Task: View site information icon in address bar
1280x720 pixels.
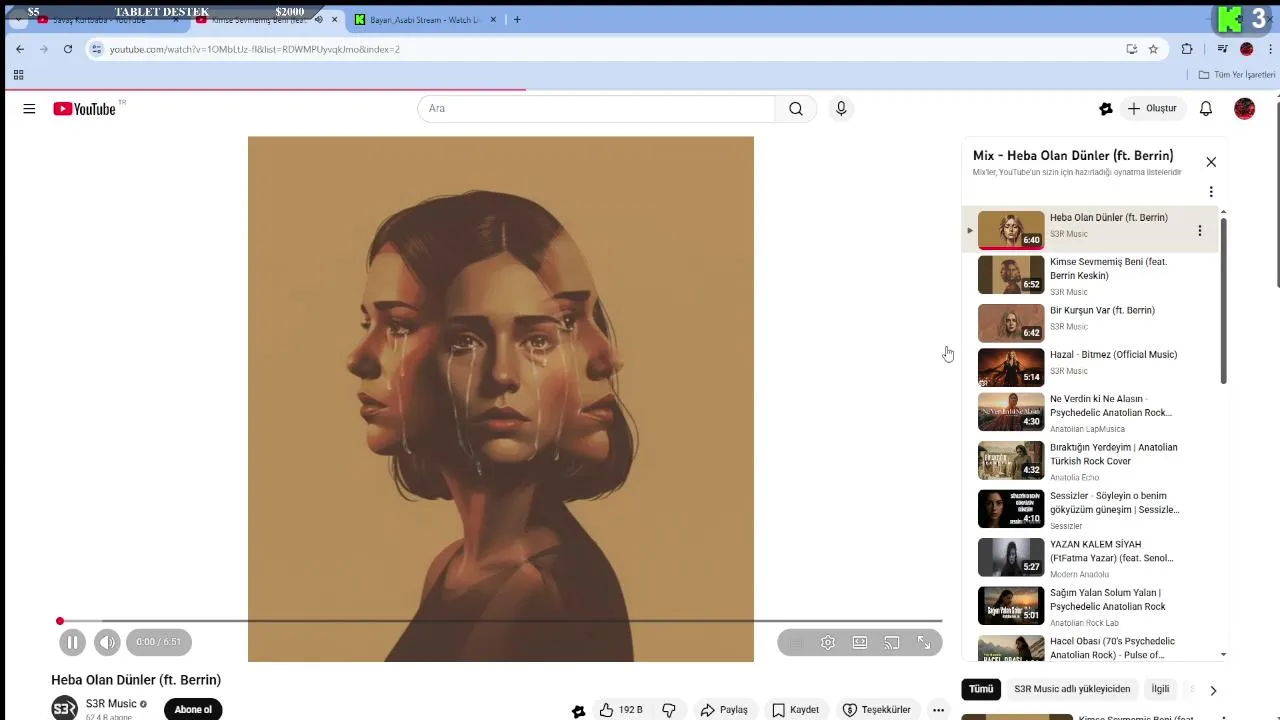Action: click(x=96, y=49)
